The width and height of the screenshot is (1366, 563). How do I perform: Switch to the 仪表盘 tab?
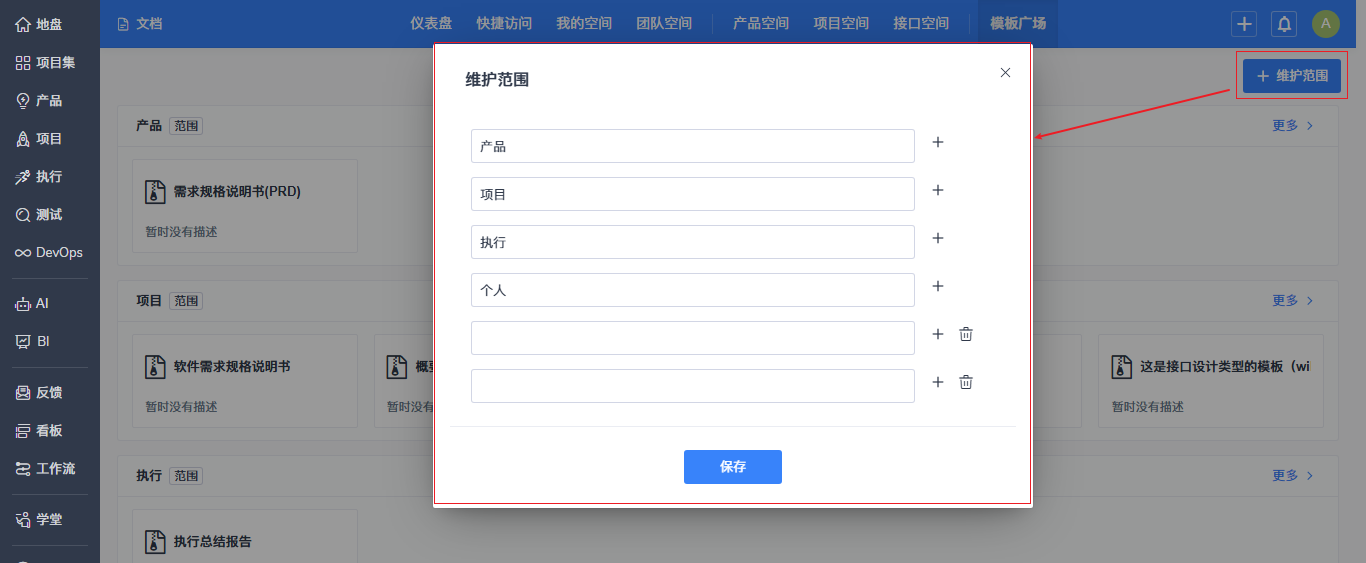tap(431, 24)
